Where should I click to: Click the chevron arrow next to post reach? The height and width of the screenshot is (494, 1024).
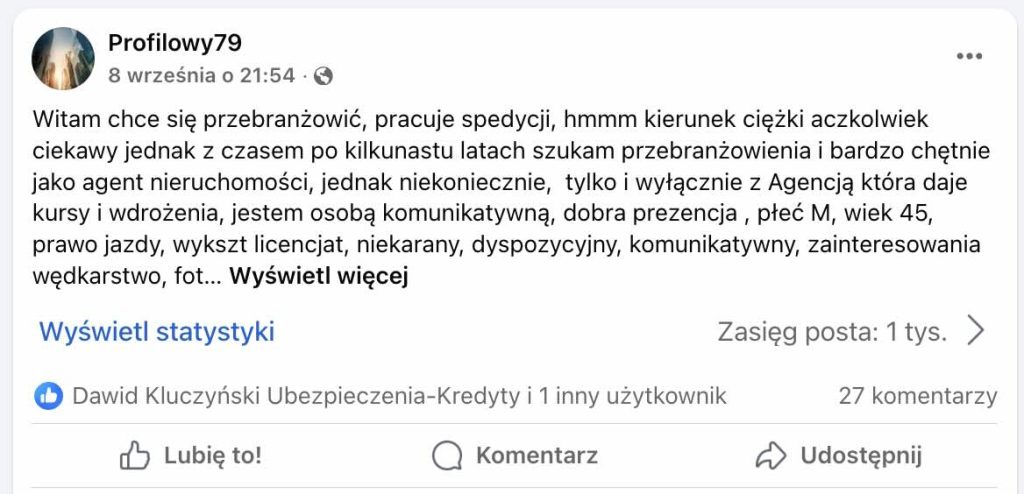(x=976, y=331)
